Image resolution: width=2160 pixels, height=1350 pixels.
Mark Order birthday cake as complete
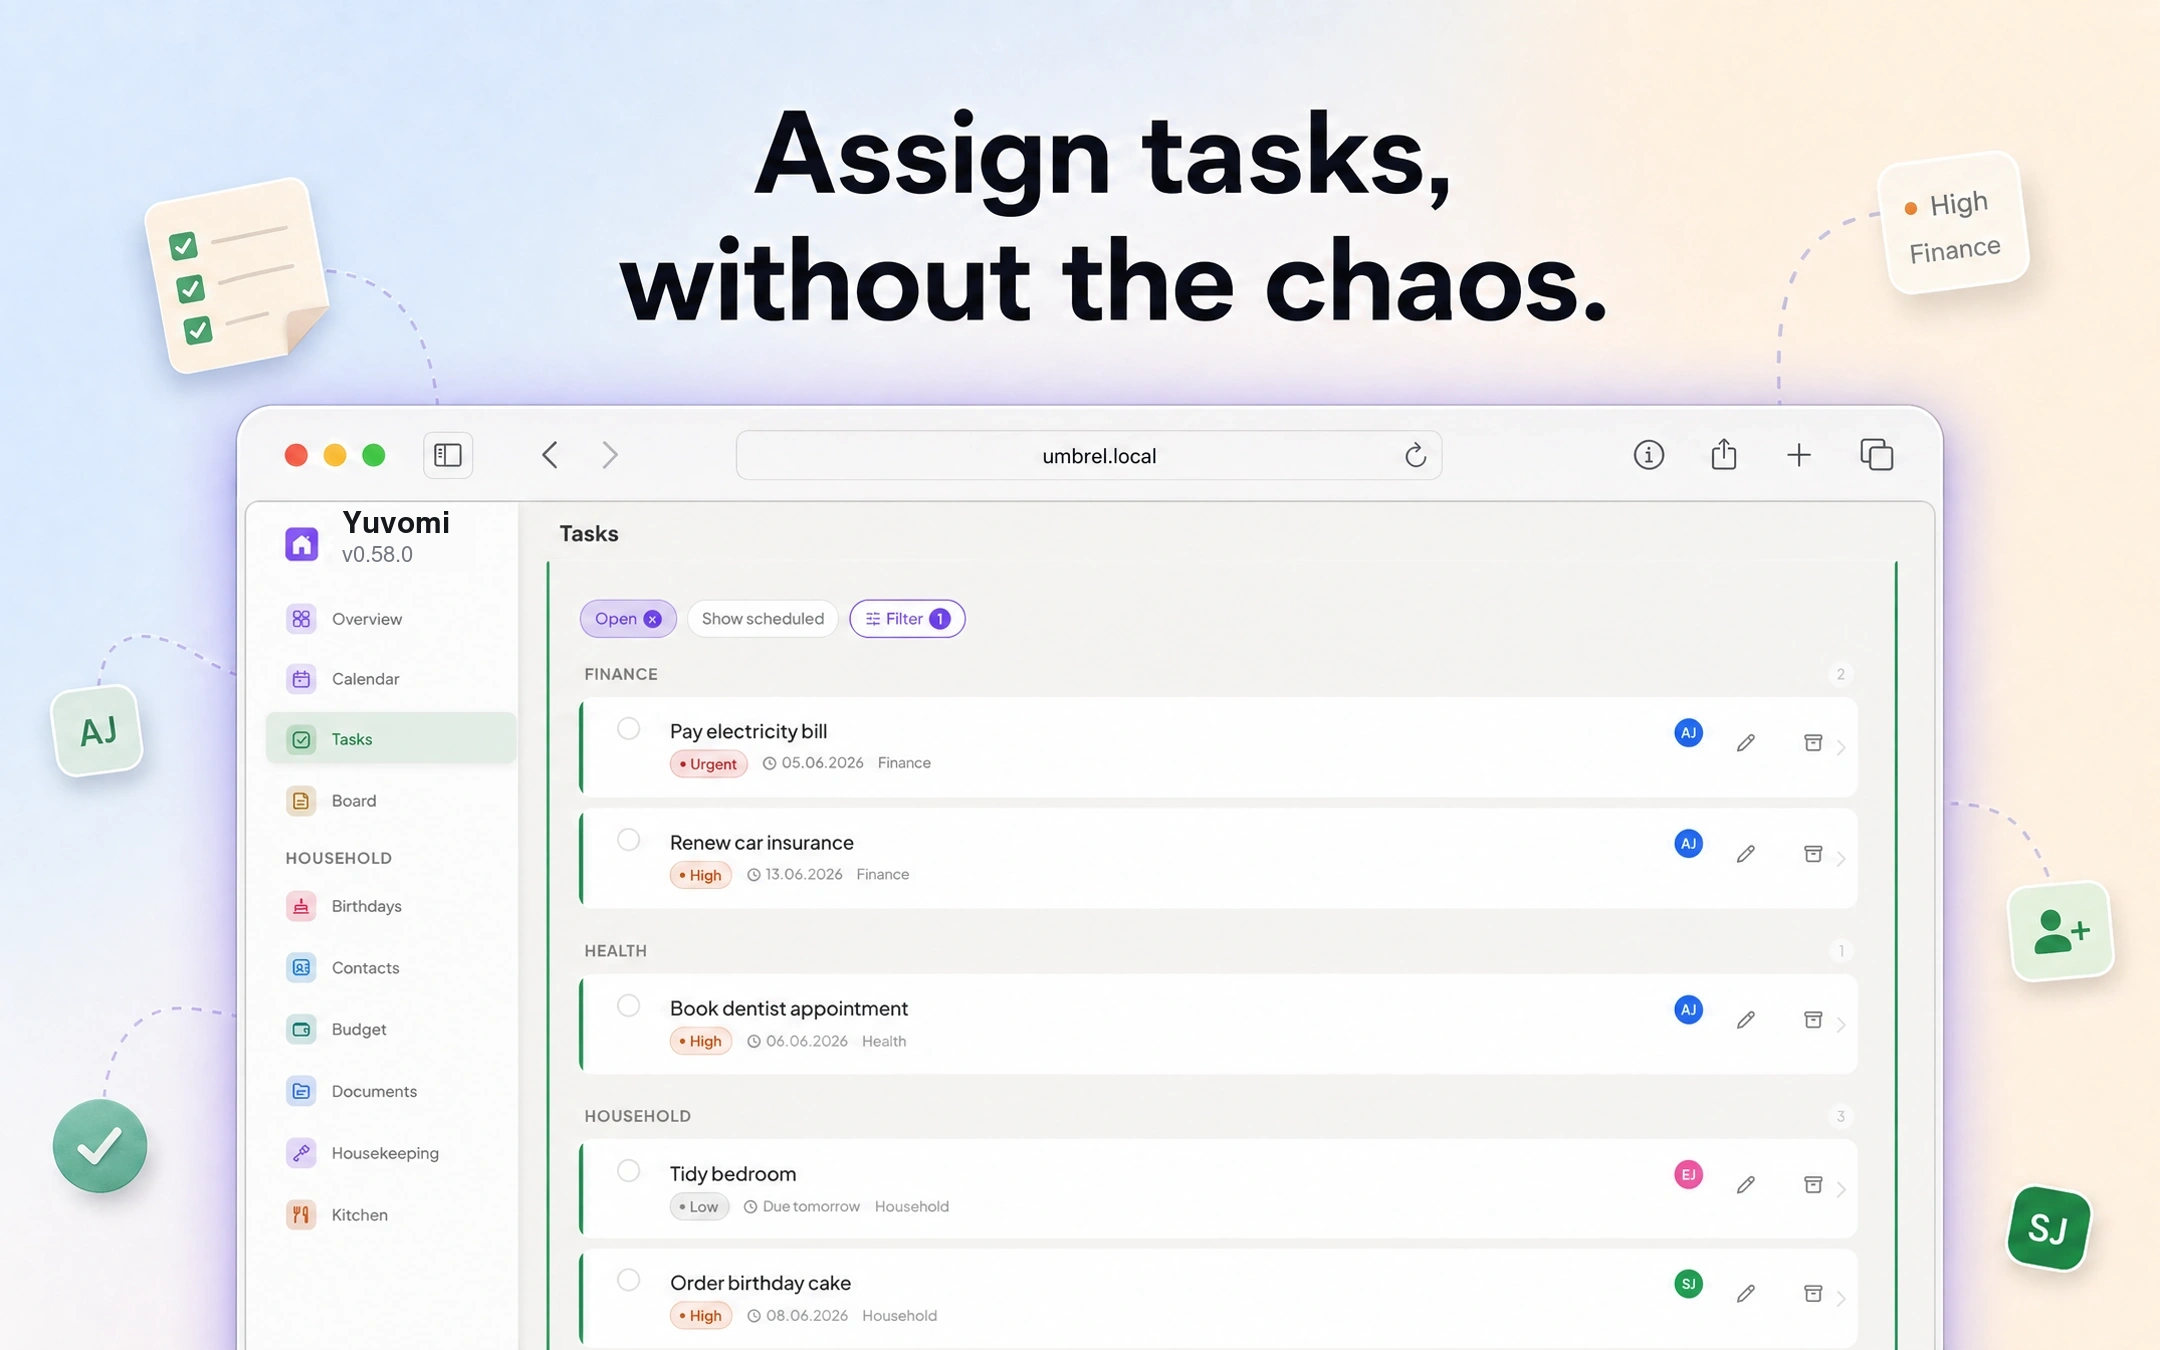pyautogui.click(x=628, y=1280)
